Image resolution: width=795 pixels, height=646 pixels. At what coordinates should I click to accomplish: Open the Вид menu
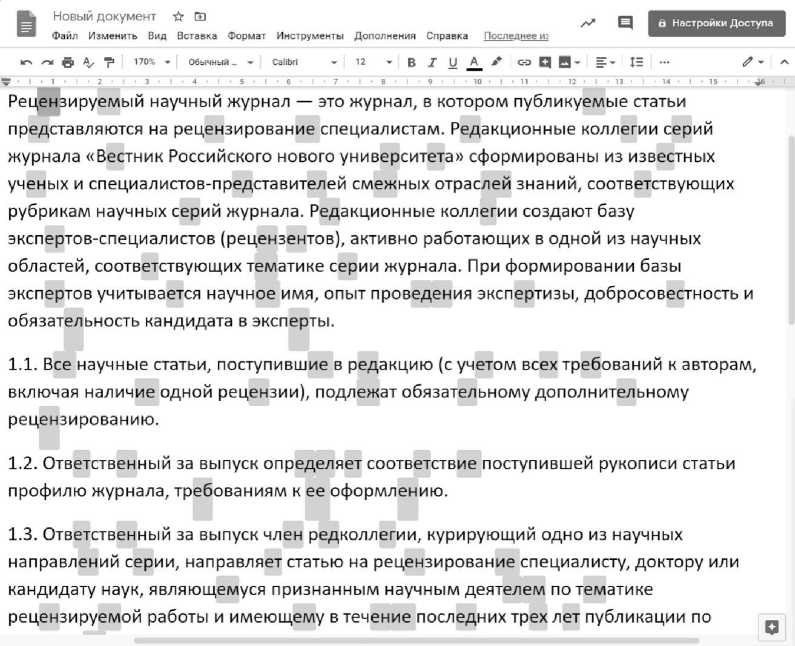pos(157,36)
